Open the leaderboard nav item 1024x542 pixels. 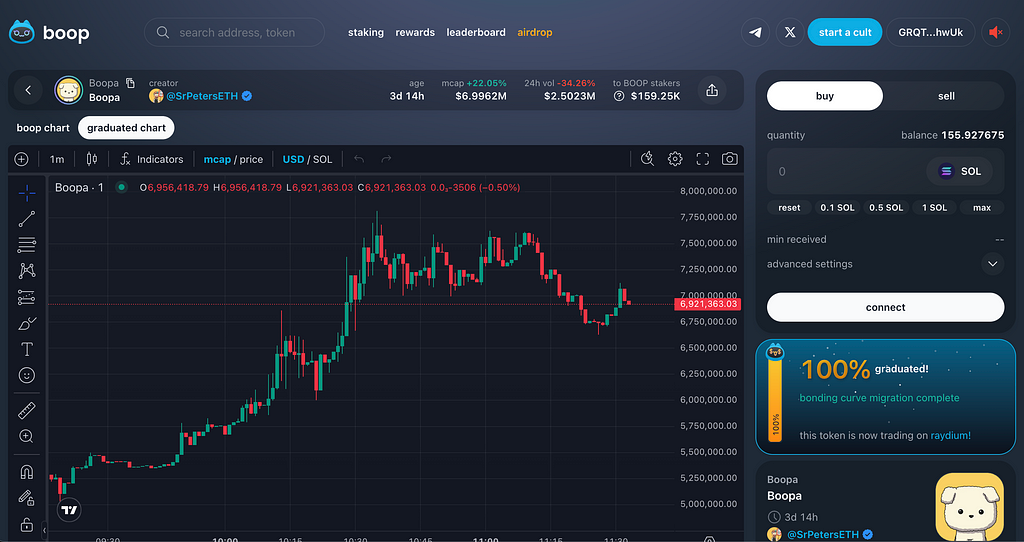[x=476, y=32]
